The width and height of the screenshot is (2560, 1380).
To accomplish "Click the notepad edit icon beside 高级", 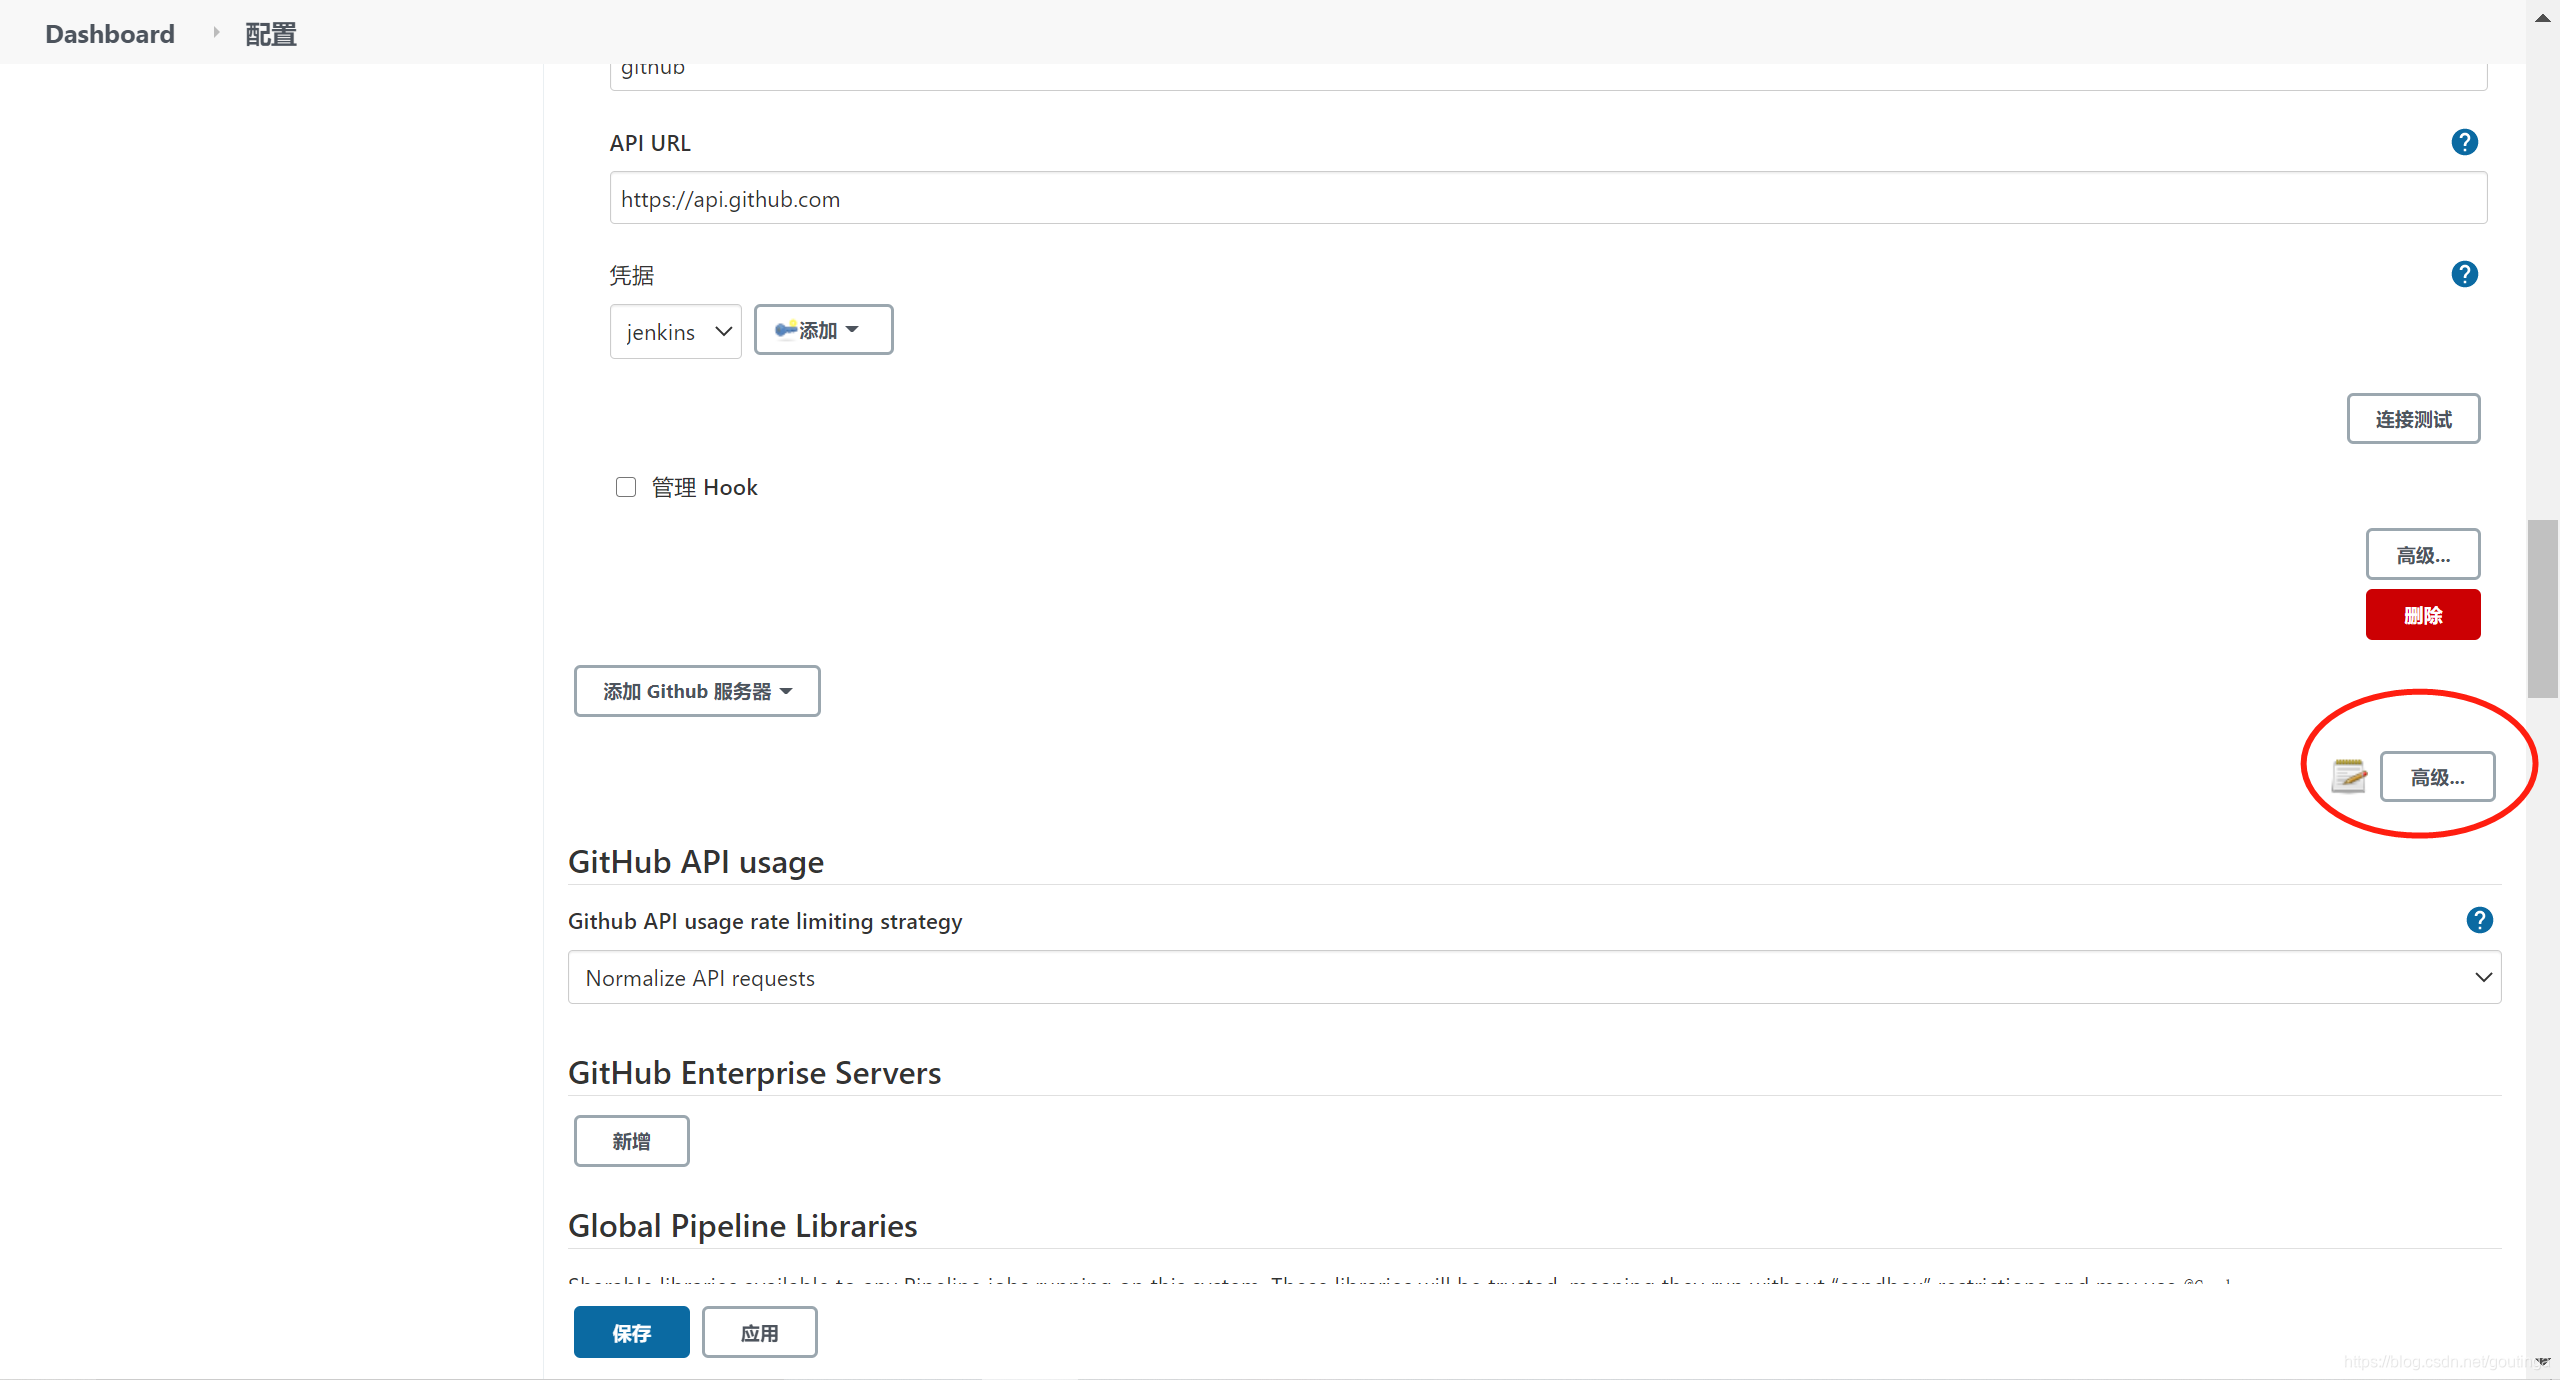I will click(2348, 776).
